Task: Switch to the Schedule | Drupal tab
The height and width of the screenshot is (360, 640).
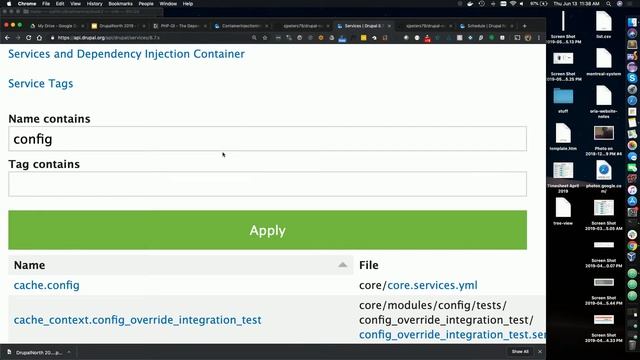Action: pos(487,26)
